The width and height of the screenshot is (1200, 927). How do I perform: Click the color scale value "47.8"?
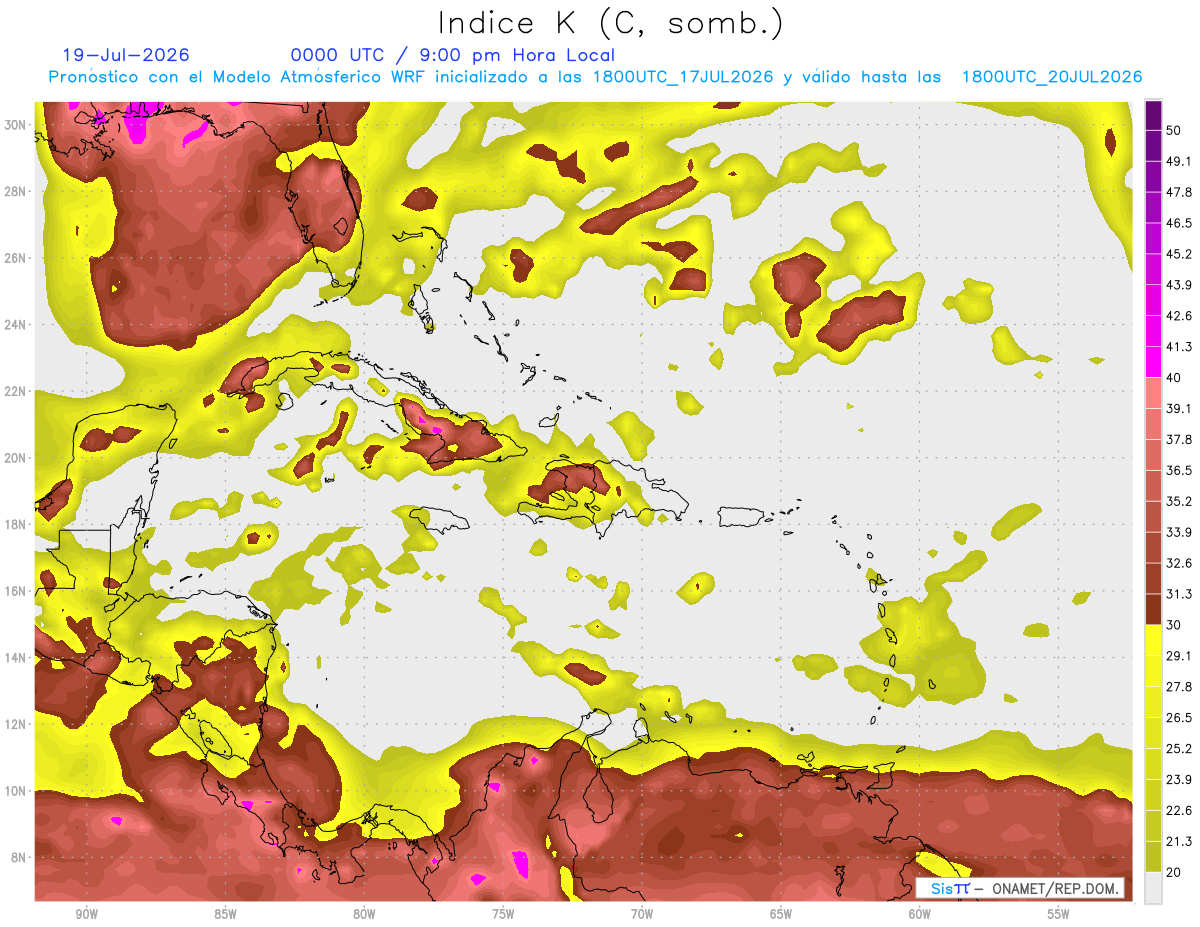click(x=1178, y=192)
